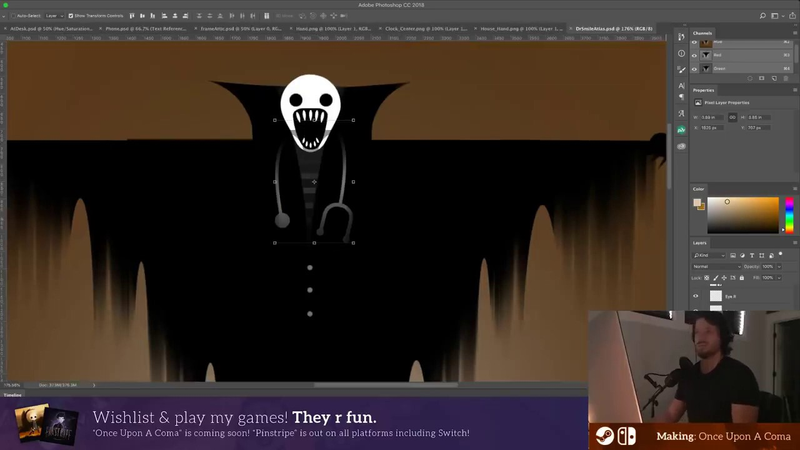Click the search icon in the top right
The height and width of the screenshot is (450, 800).
(x=762, y=16)
